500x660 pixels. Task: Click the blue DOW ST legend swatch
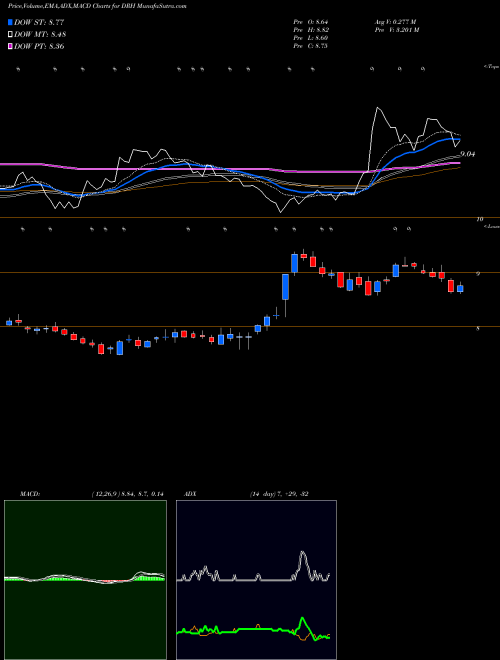(x=10, y=22)
